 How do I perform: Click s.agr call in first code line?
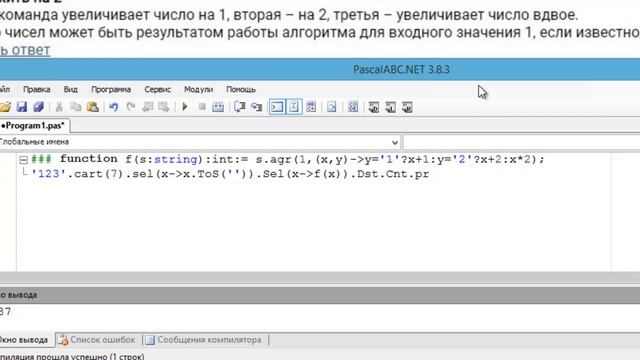pyautogui.click(x=274, y=159)
